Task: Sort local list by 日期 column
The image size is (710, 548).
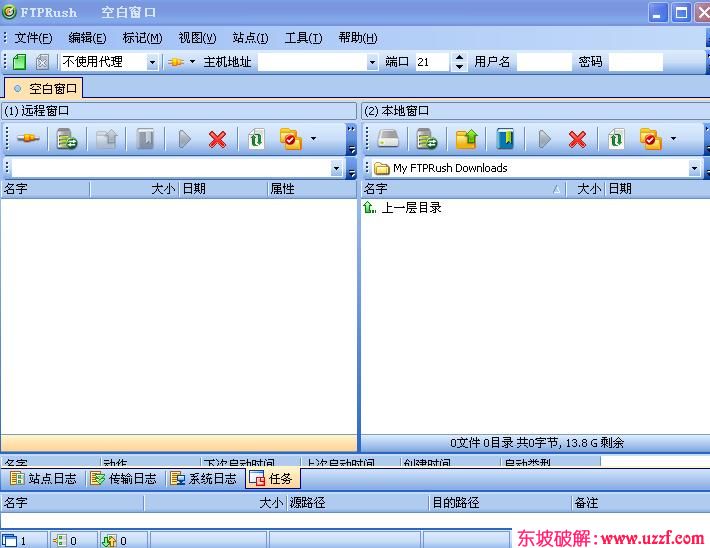Action: (657, 189)
